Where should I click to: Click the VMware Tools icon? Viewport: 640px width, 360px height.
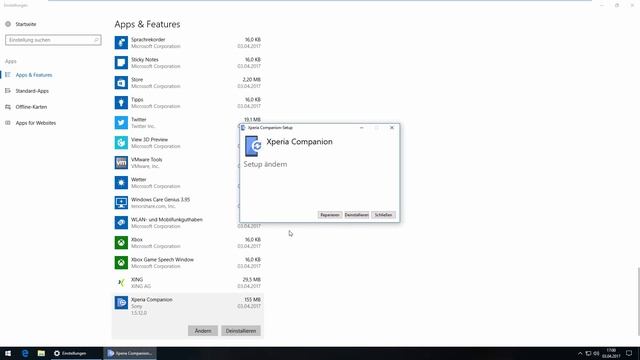[121, 162]
